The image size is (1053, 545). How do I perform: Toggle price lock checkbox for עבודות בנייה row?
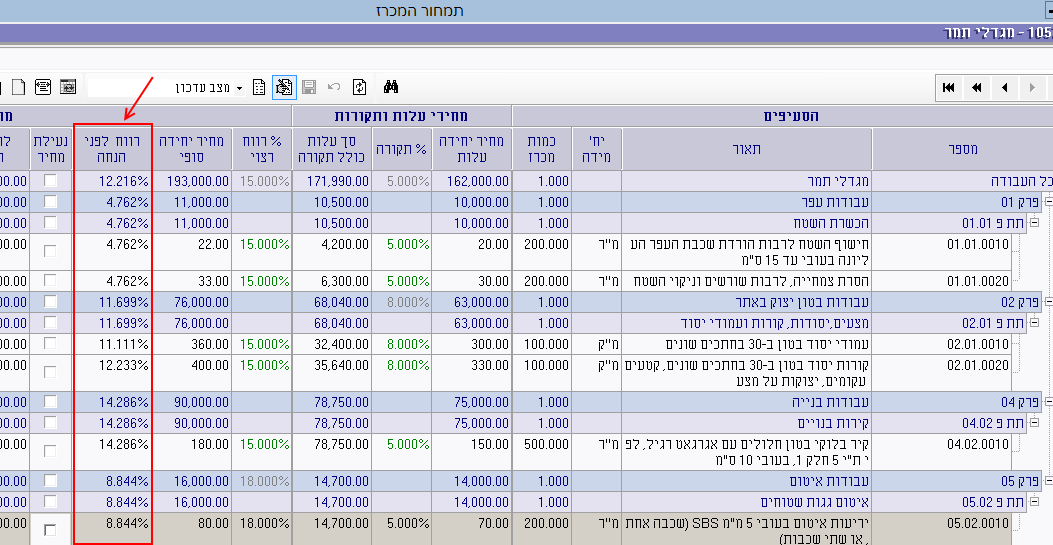coord(50,401)
